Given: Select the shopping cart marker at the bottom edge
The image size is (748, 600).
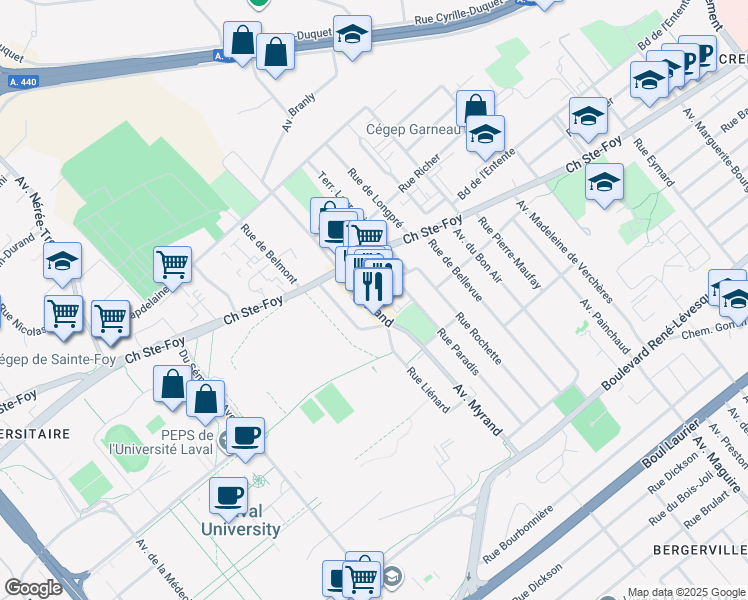Looking at the screenshot, I should click(362, 579).
